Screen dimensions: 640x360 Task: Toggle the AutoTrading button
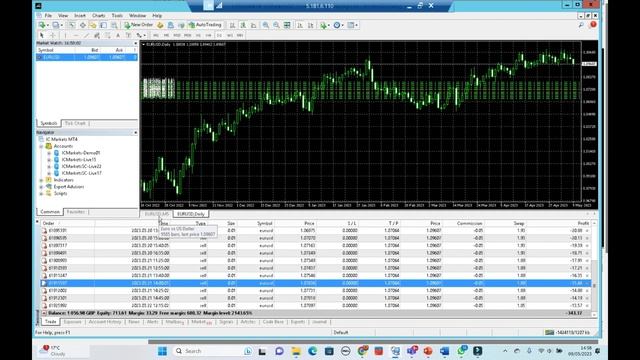click(x=205, y=25)
